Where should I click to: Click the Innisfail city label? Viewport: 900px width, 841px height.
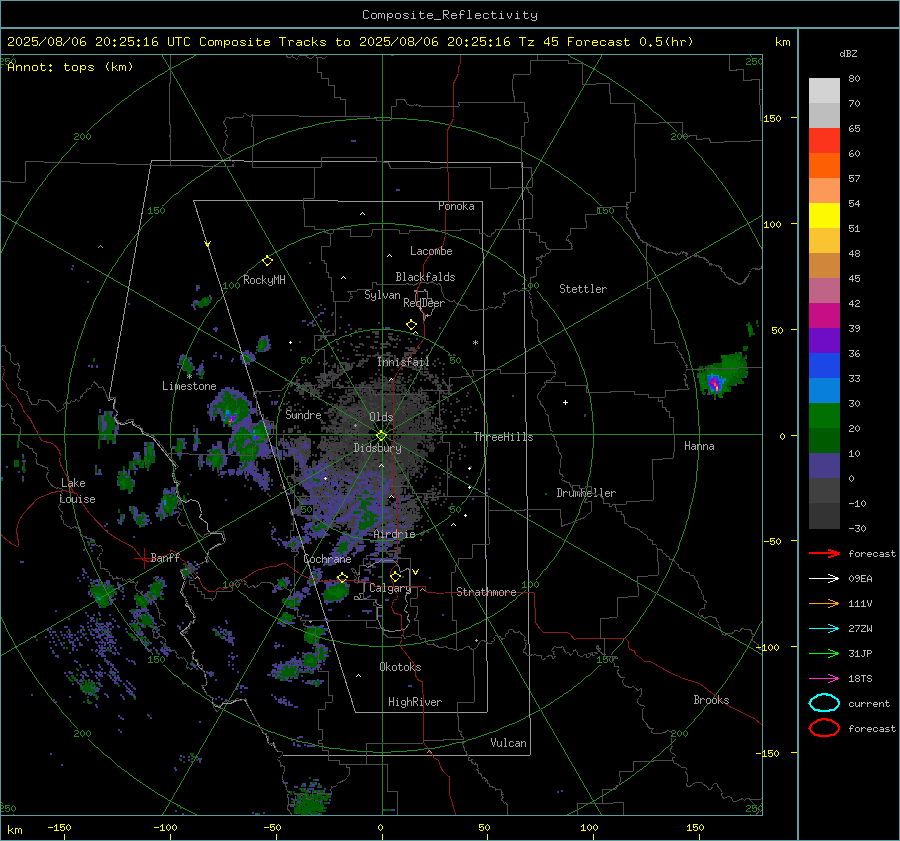pos(403,362)
